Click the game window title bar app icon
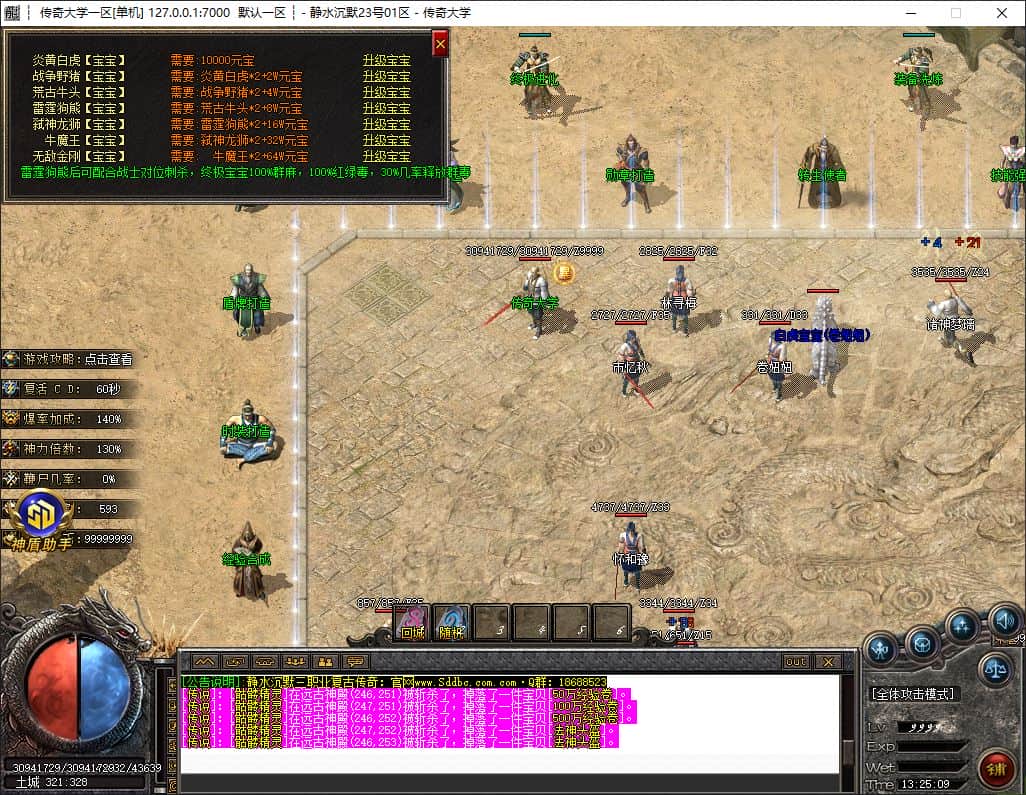The image size is (1026, 795). click(x=13, y=12)
